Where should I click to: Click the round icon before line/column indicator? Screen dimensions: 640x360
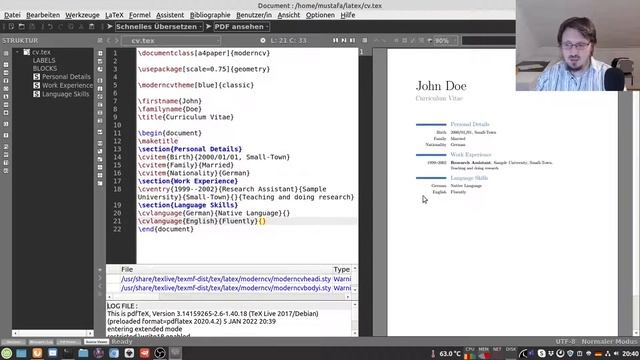[263, 40]
